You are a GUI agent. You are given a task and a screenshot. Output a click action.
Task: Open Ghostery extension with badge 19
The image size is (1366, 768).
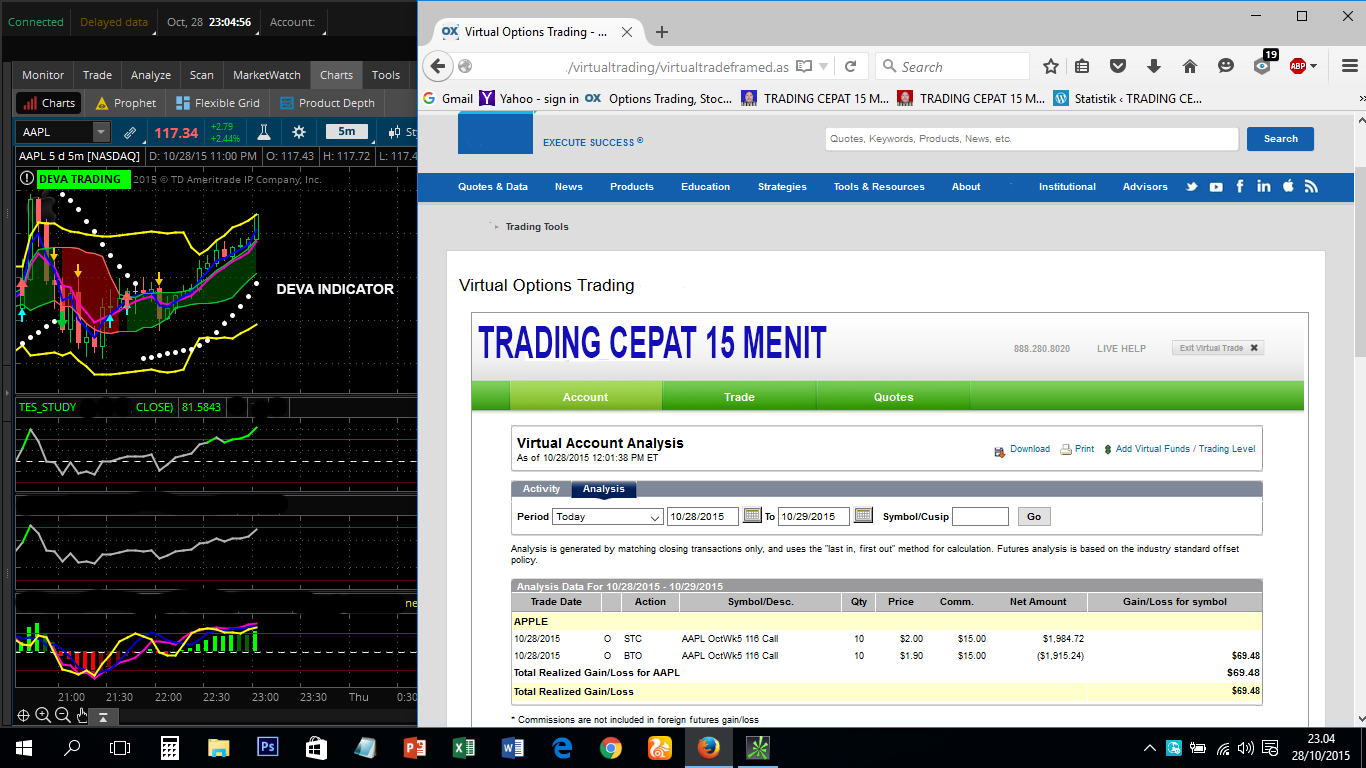(x=1263, y=64)
